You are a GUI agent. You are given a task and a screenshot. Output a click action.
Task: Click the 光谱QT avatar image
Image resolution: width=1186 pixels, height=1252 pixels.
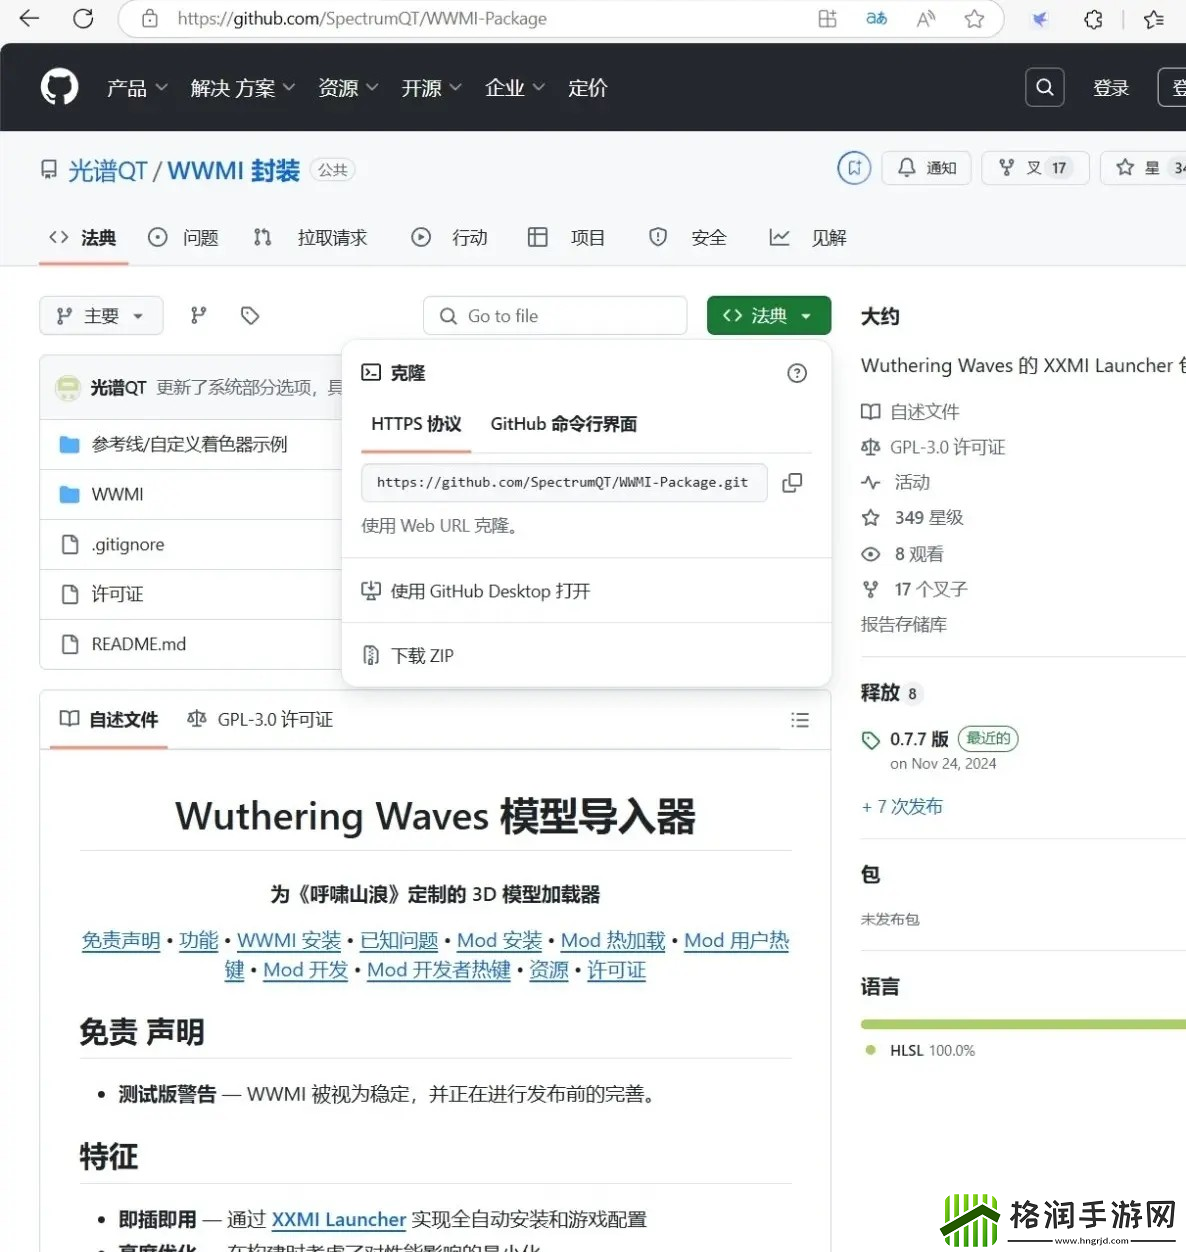click(x=68, y=387)
